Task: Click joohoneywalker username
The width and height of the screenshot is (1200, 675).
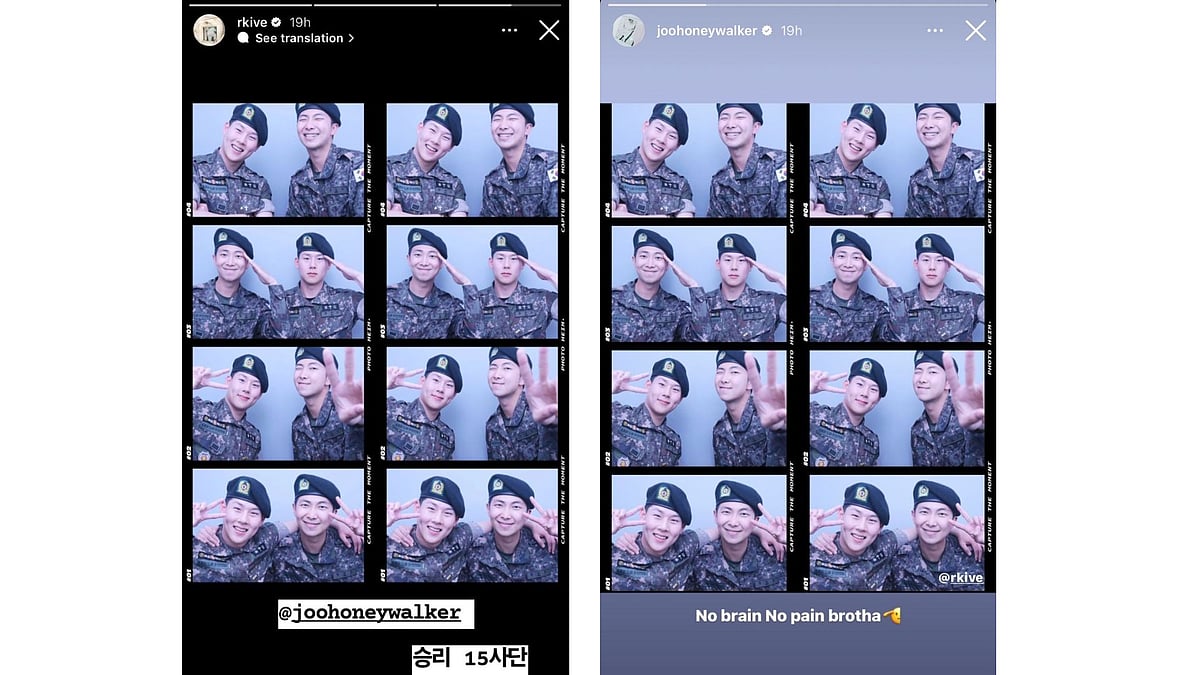Action: (x=707, y=31)
